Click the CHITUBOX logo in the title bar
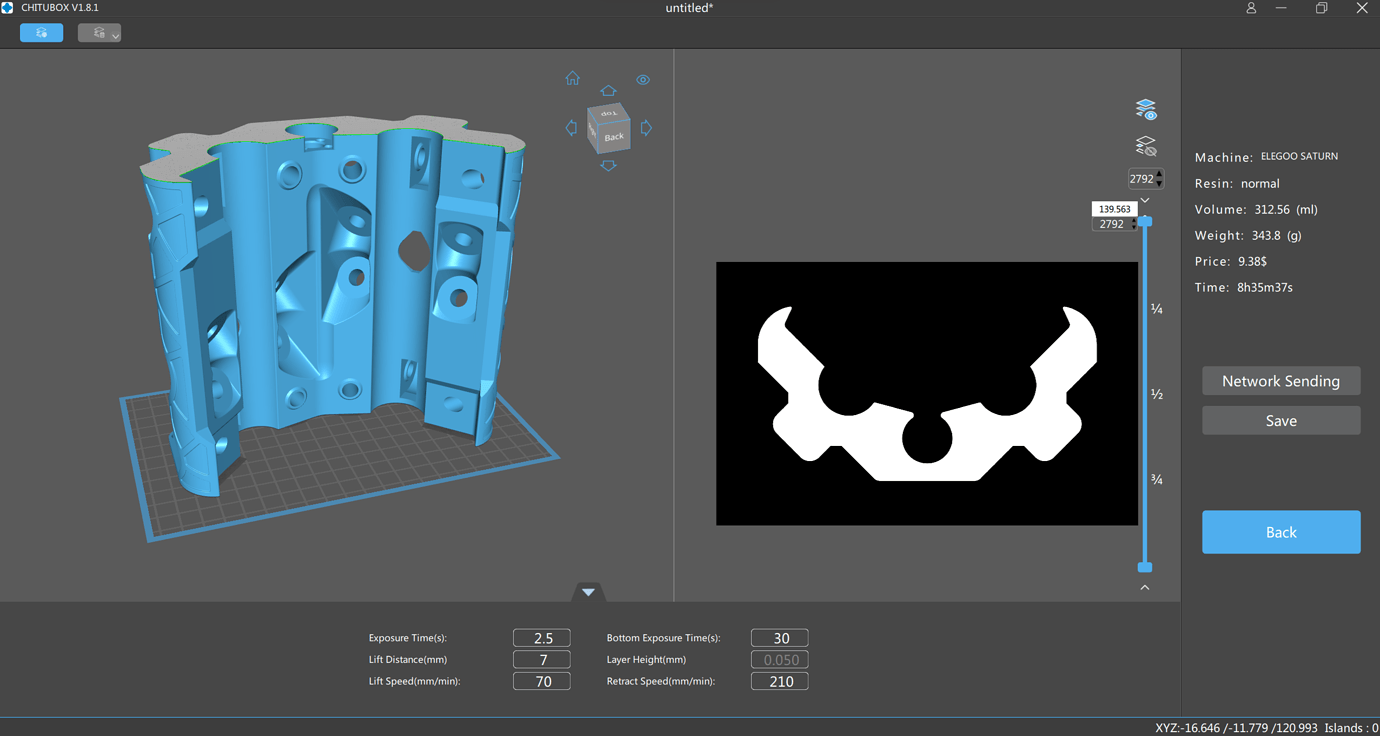Screen dimensions: 1380x736 click(x=10, y=7)
